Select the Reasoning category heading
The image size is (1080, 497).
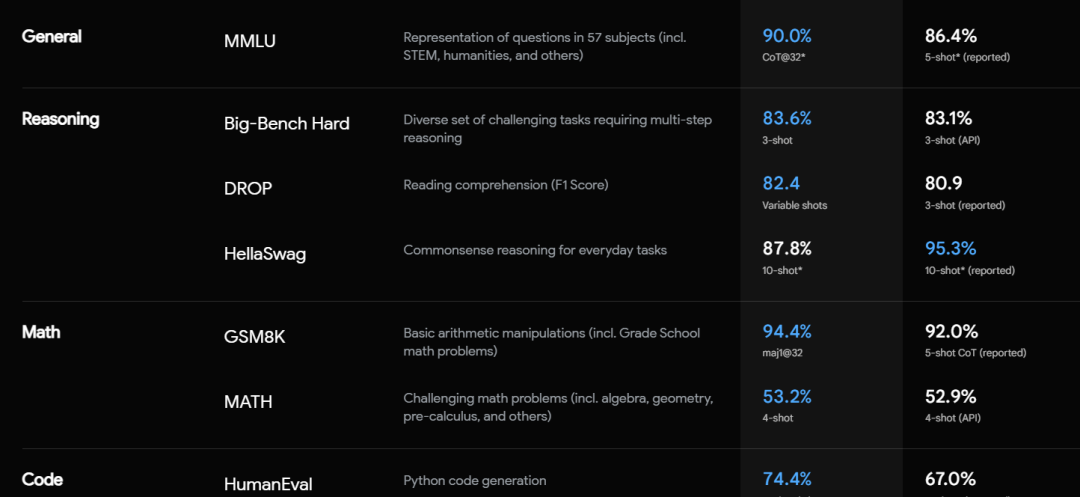pyautogui.click(x=61, y=119)
